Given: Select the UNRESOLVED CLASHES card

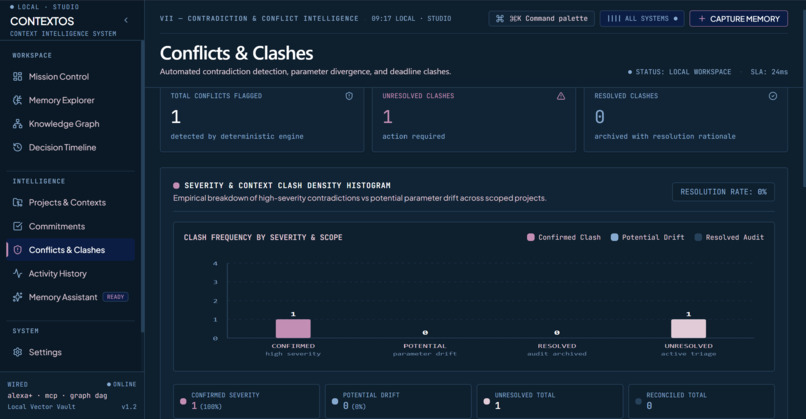Looking at the screenshot, I should 474,119.
